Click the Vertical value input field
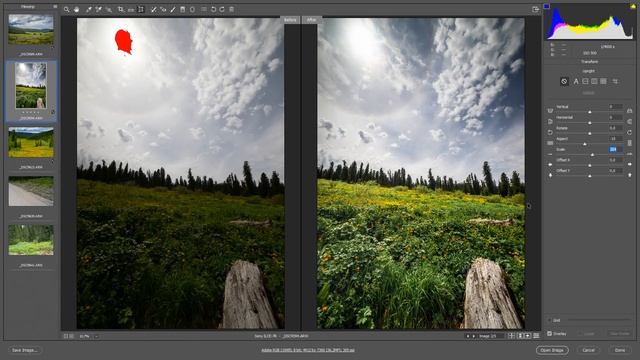 click(x=615, y=107)
